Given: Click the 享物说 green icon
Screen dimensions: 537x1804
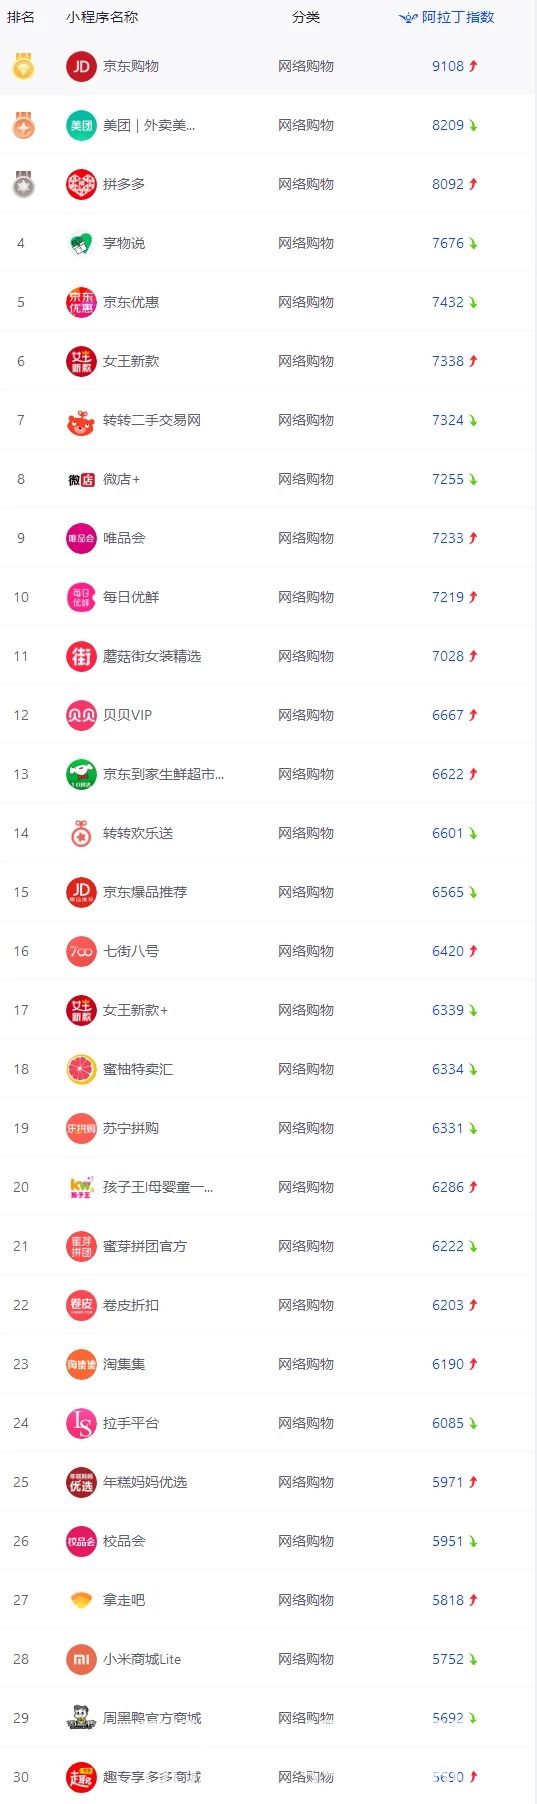Looking at the screenshot, I should [x=81, y=243].
